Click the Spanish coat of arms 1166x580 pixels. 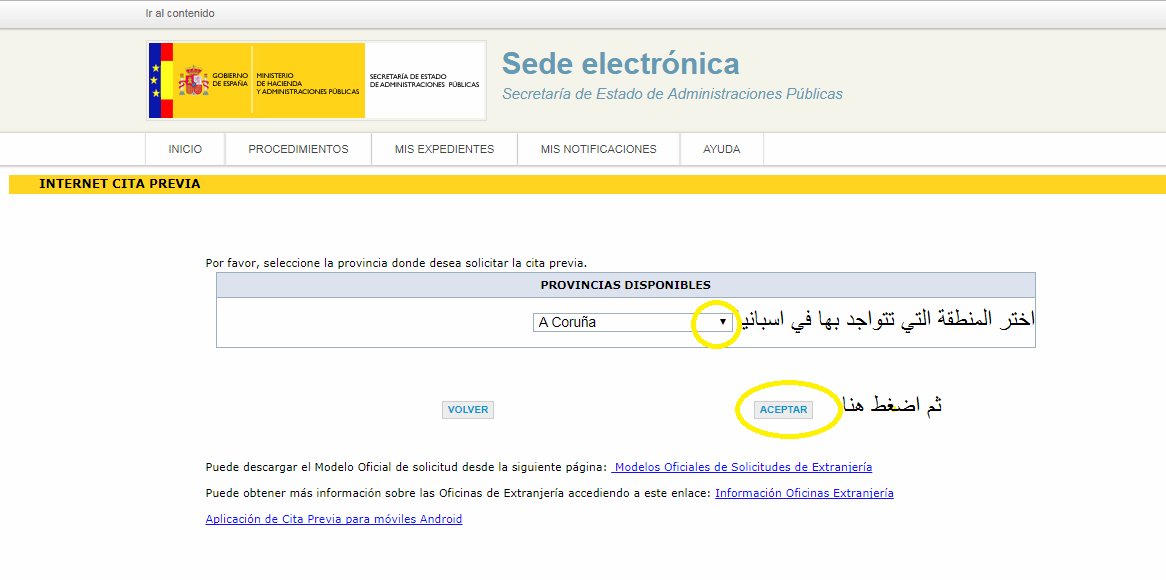click(193, 81)
